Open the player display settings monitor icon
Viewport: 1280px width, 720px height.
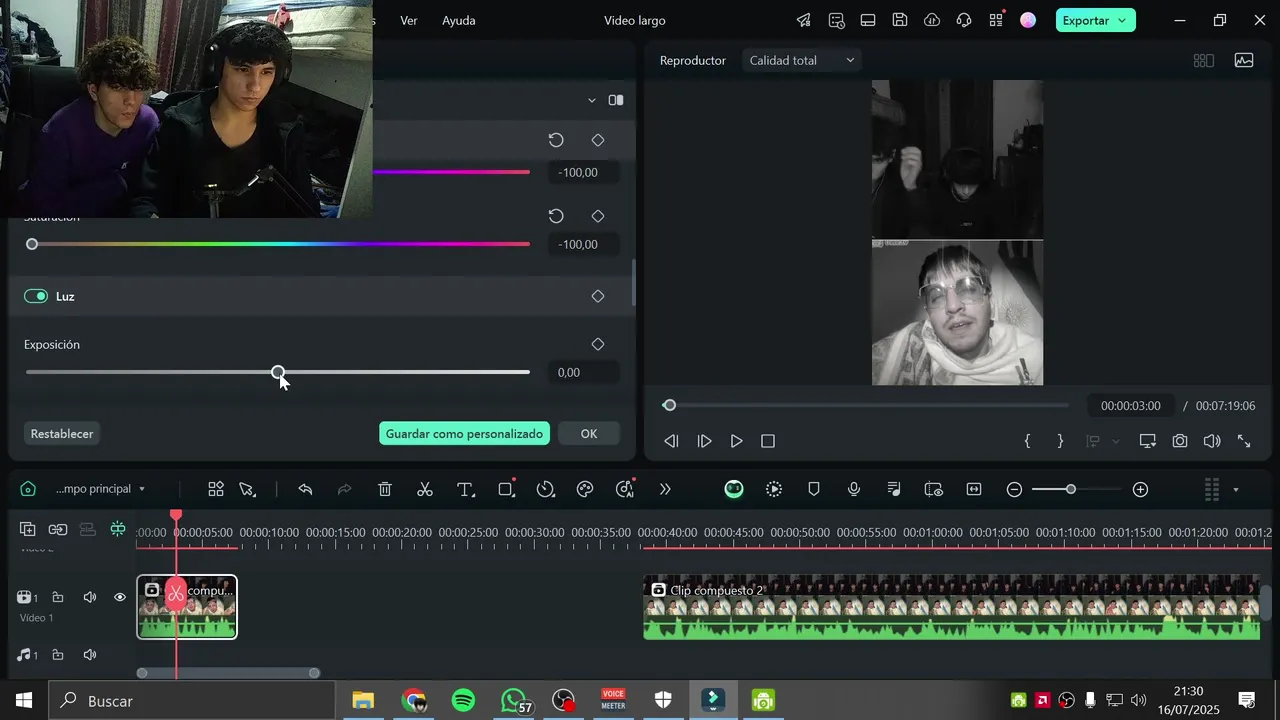[x=1148, y=441]
